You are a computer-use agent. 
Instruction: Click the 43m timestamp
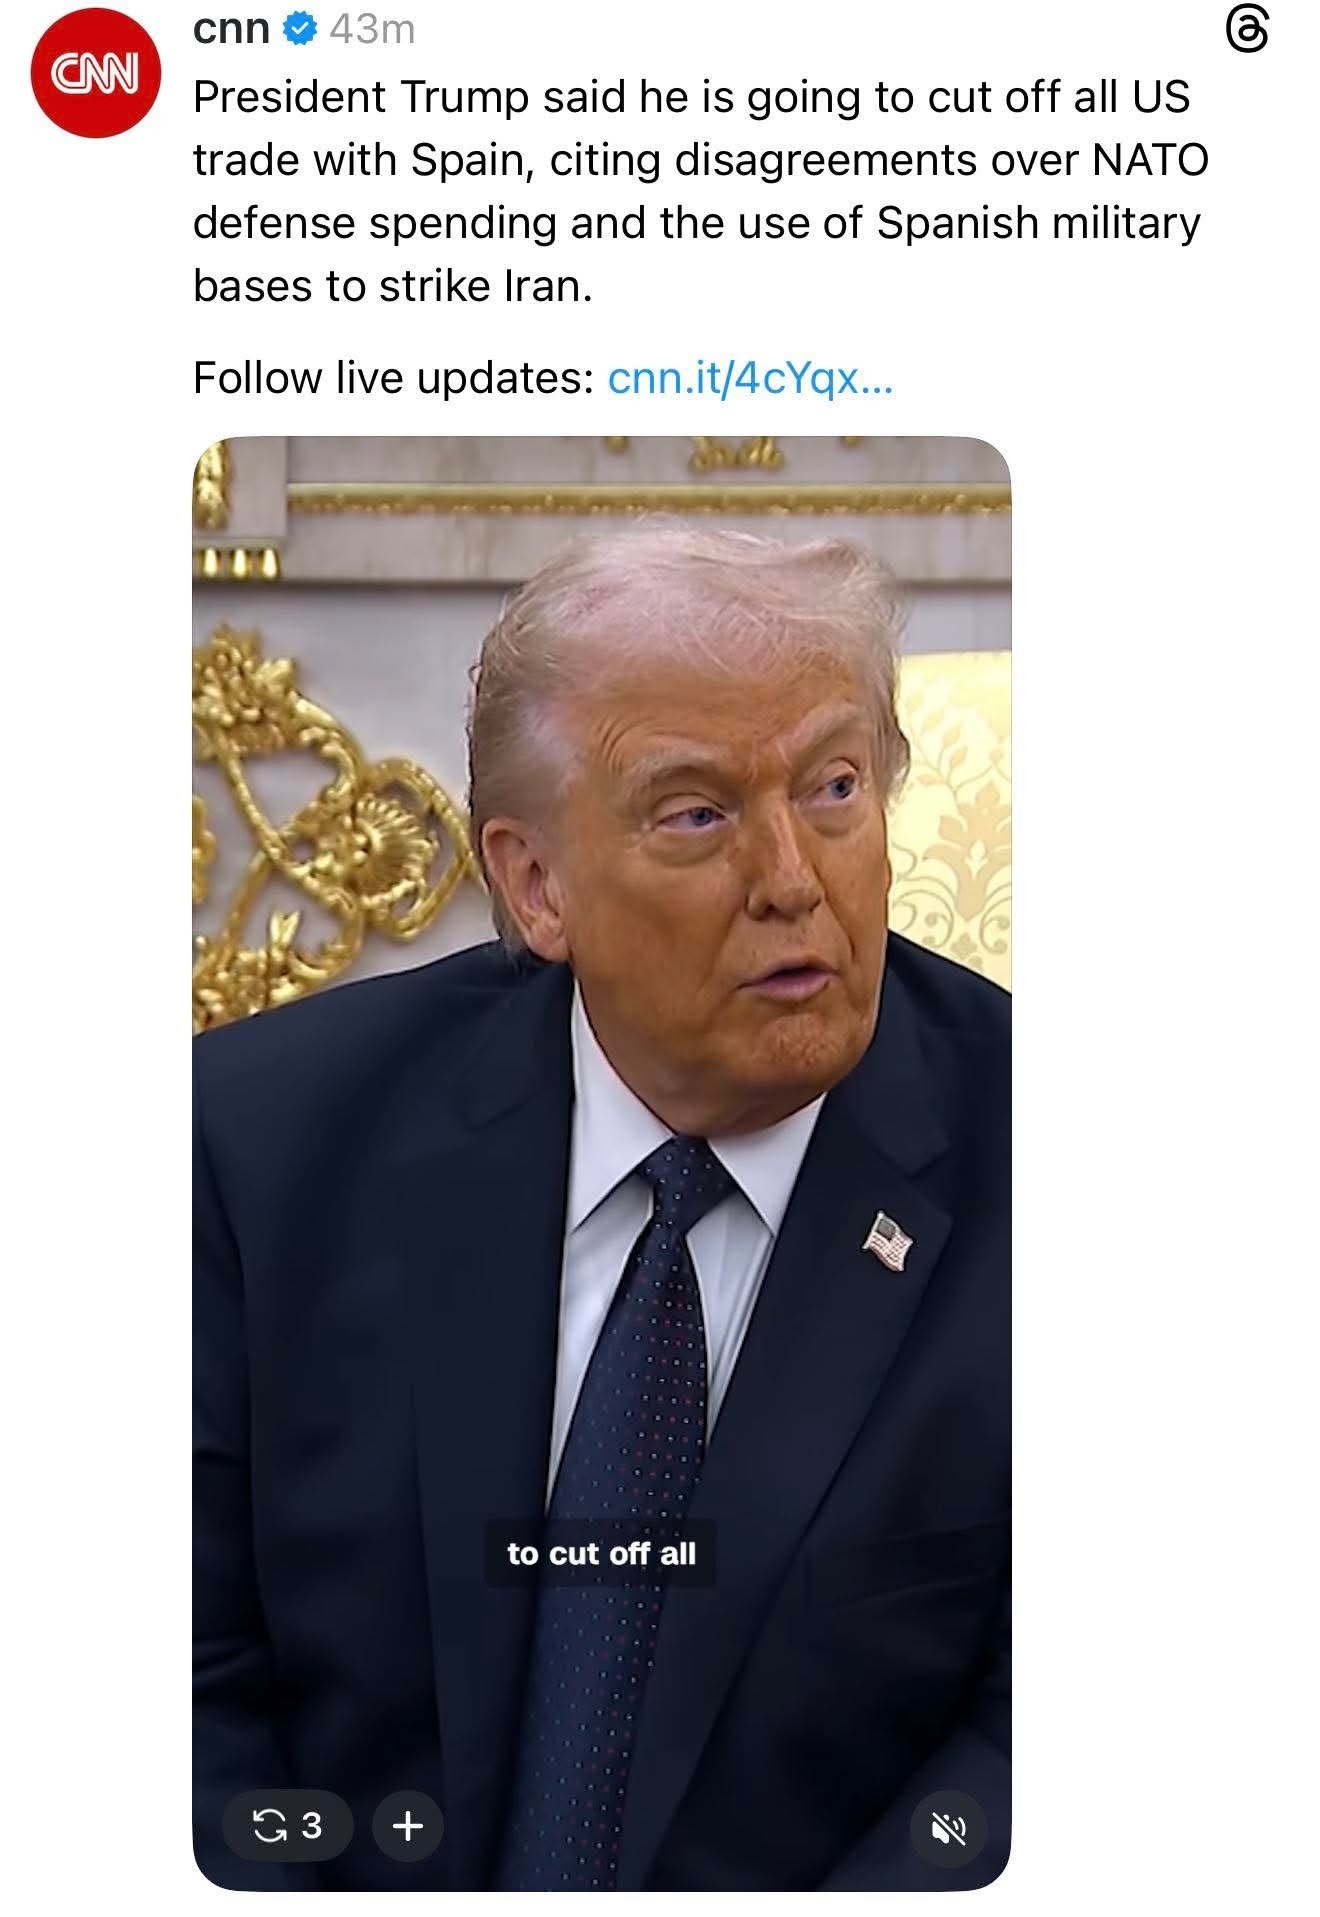click(371, 31)
